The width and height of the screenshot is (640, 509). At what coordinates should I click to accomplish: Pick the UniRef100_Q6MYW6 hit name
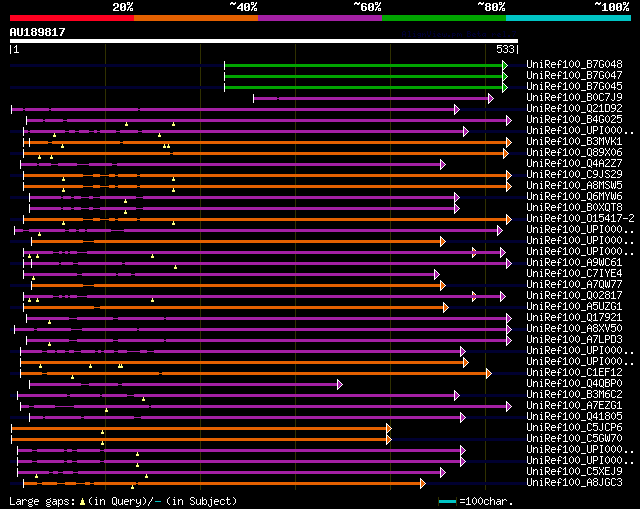point(574,196)
